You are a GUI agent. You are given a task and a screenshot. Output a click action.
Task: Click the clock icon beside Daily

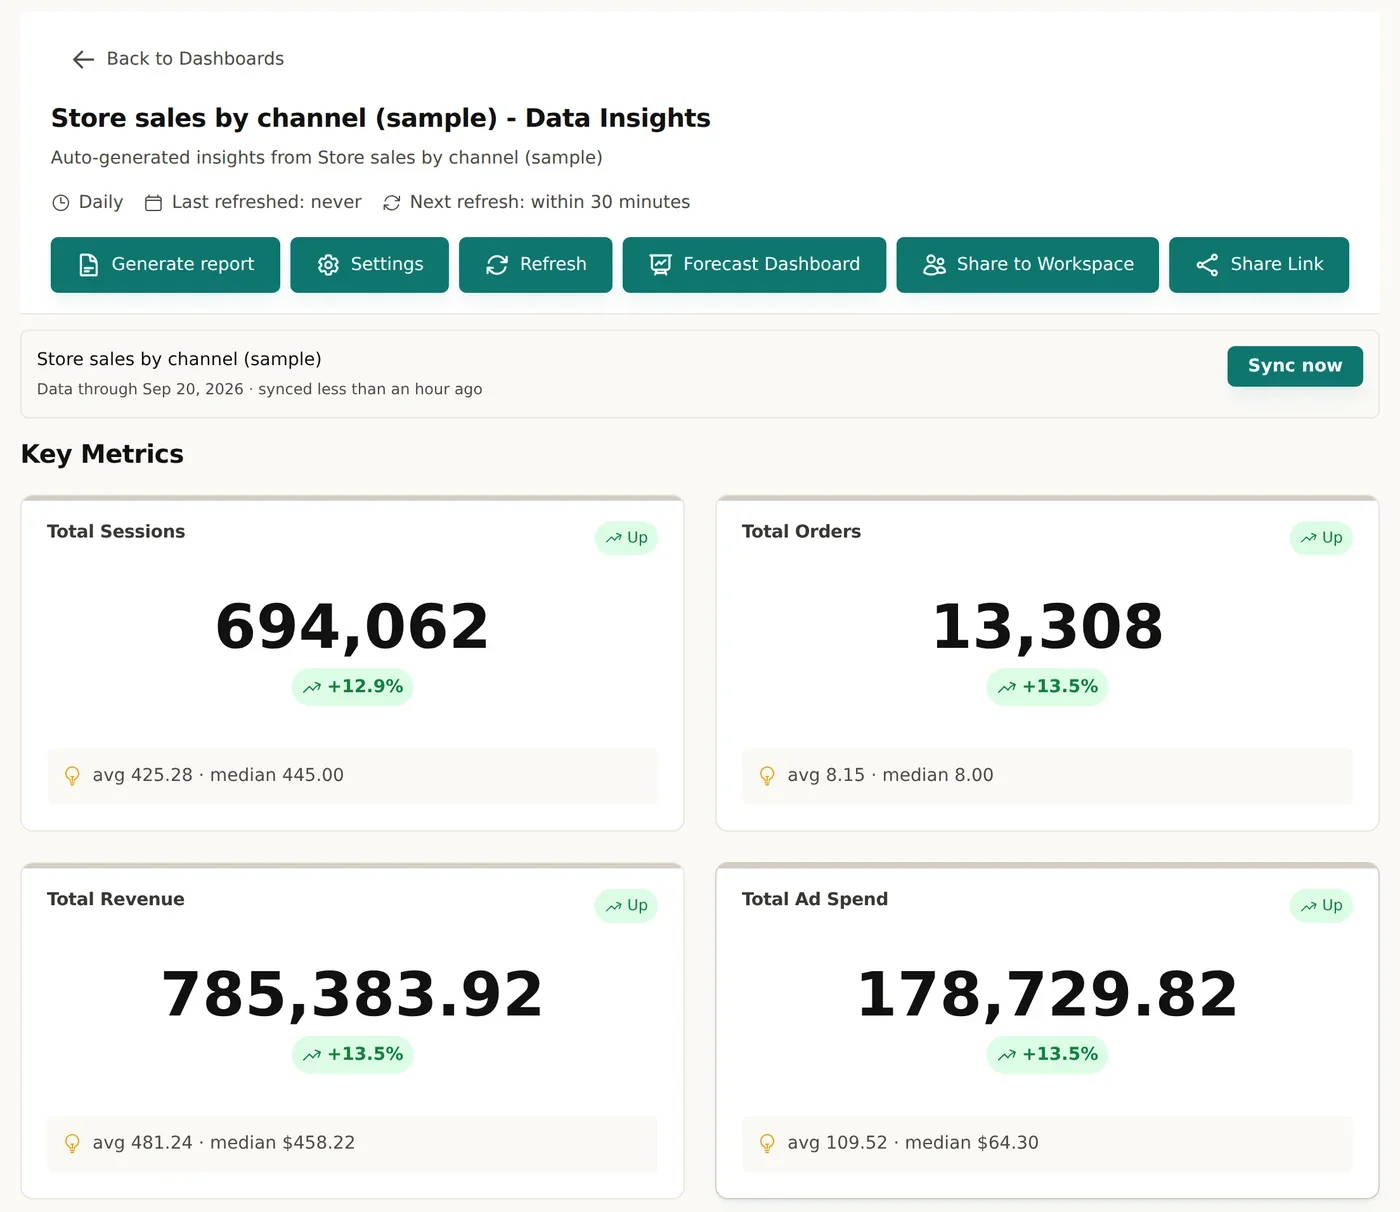(x=61, y=203)
